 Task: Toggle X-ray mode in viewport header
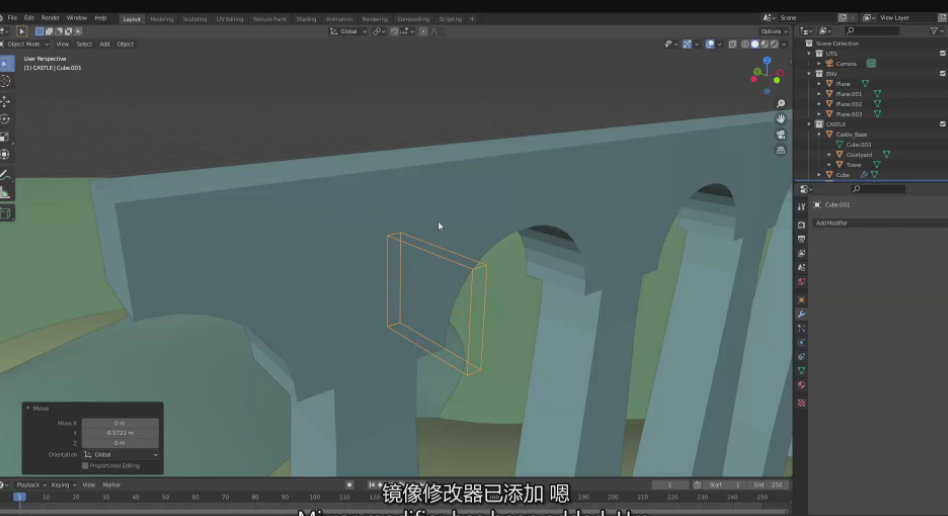click(x=732, y=44)
